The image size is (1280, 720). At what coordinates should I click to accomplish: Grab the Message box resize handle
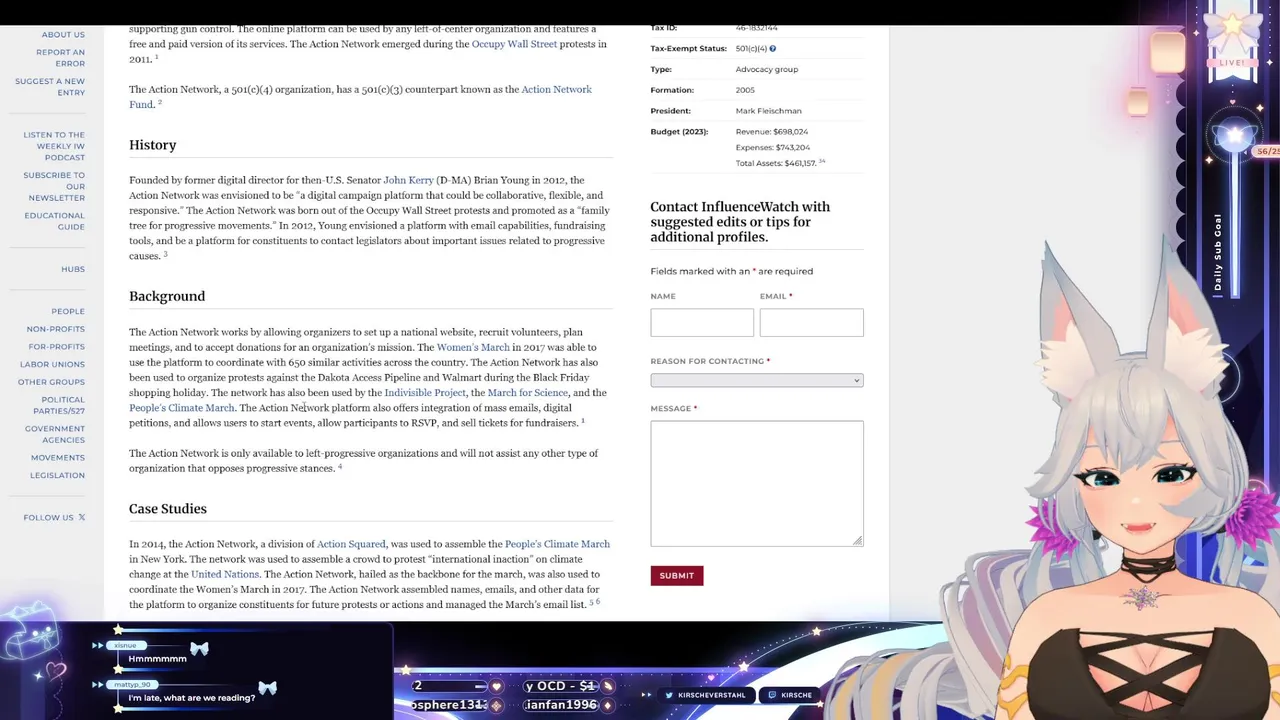857,541
